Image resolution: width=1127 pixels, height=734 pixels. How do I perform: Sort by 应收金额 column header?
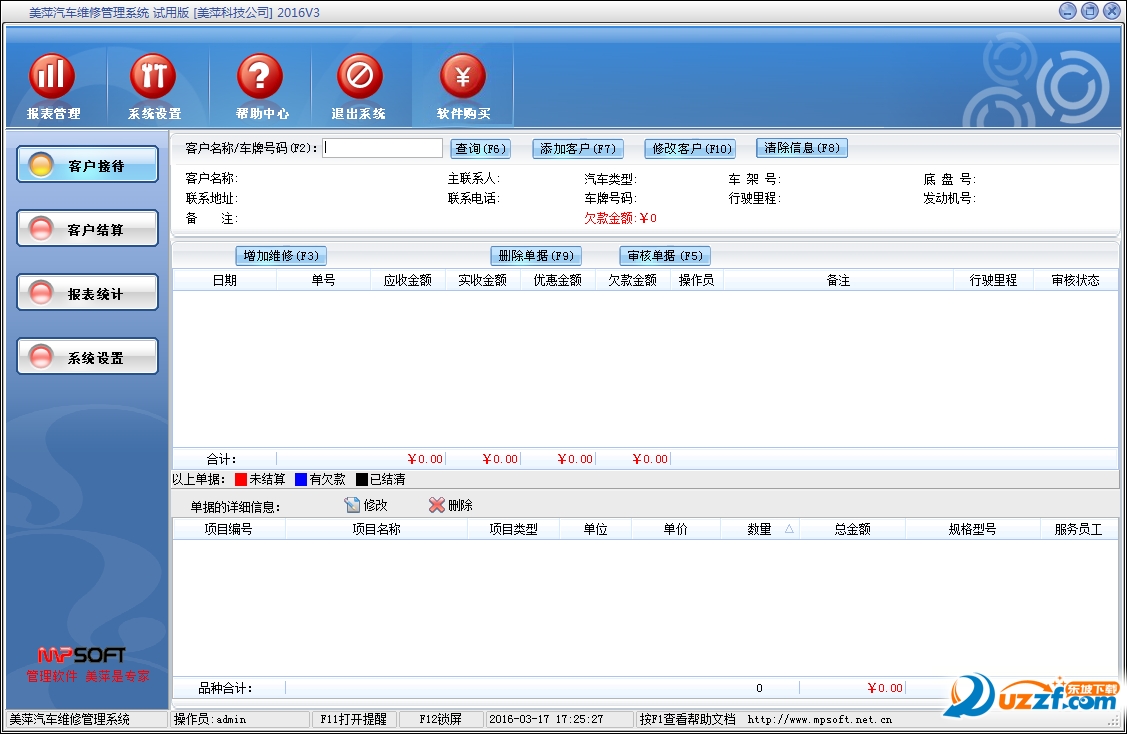tap(408, 280)
